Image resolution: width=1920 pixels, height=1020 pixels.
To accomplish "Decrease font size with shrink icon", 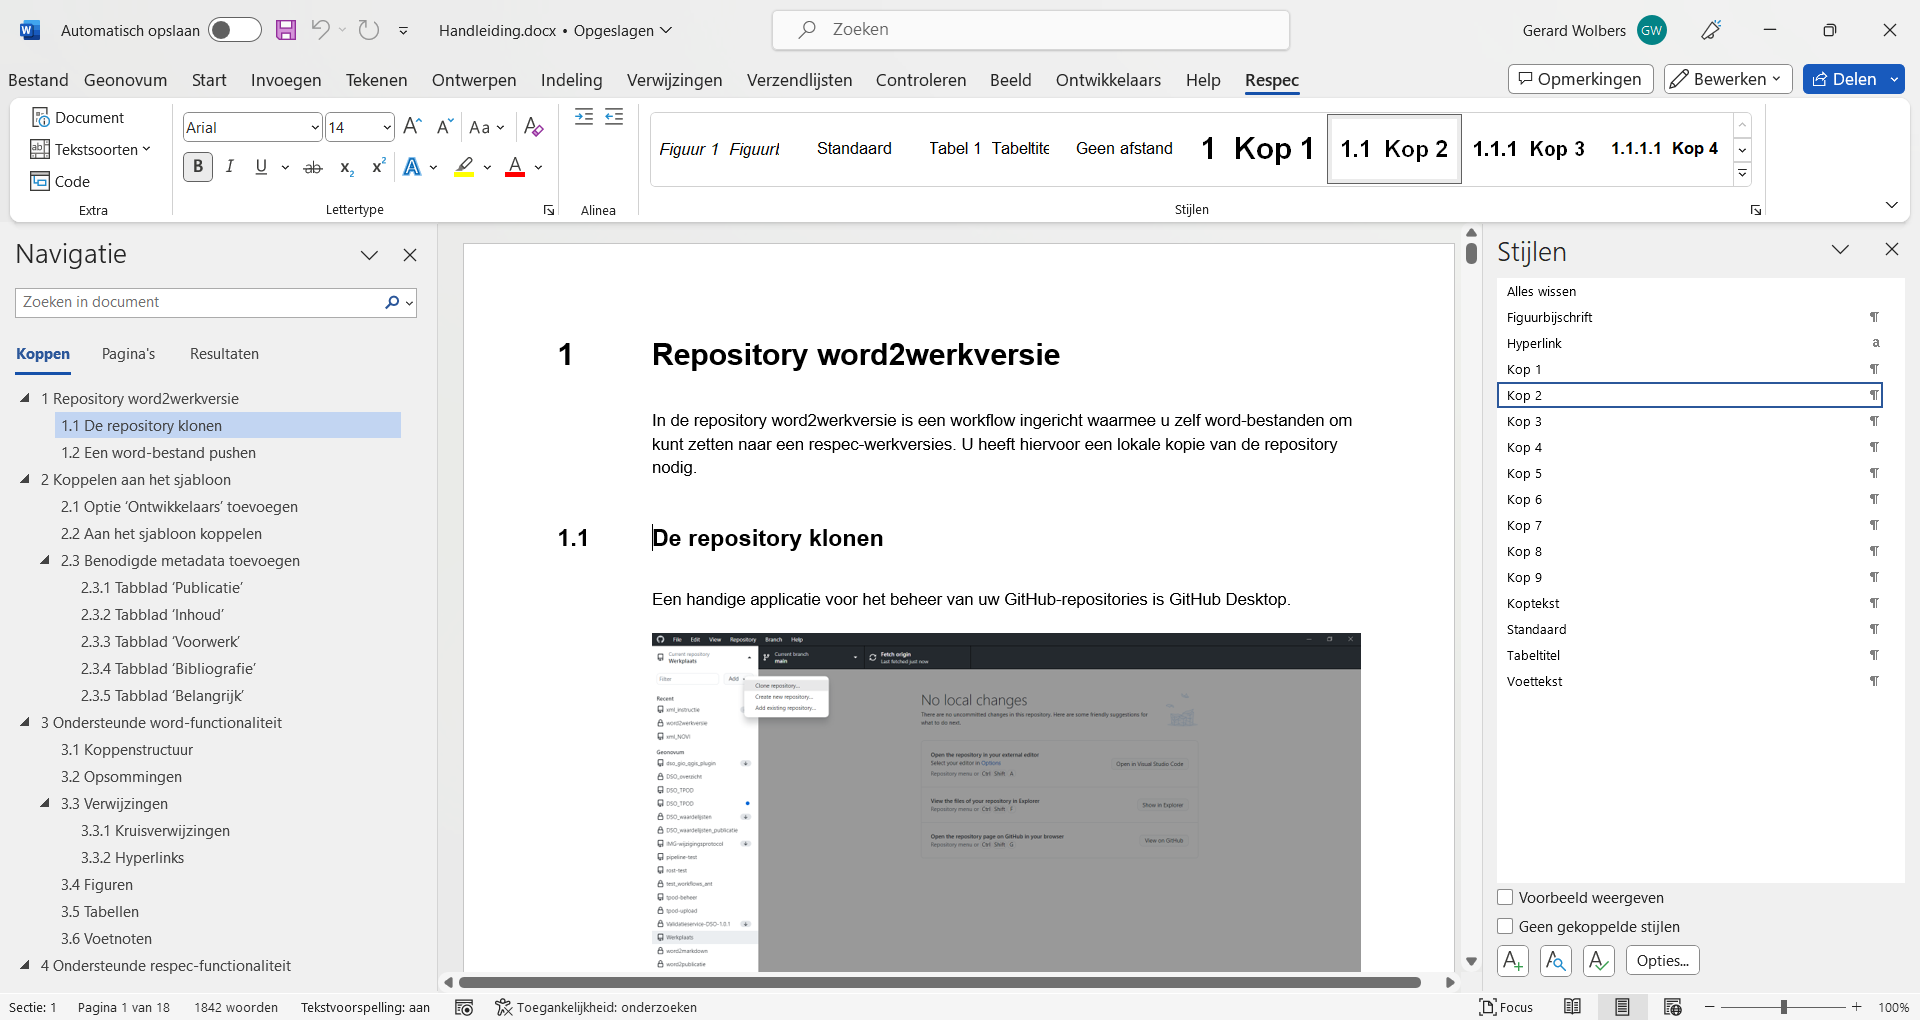I will (445, 127).
